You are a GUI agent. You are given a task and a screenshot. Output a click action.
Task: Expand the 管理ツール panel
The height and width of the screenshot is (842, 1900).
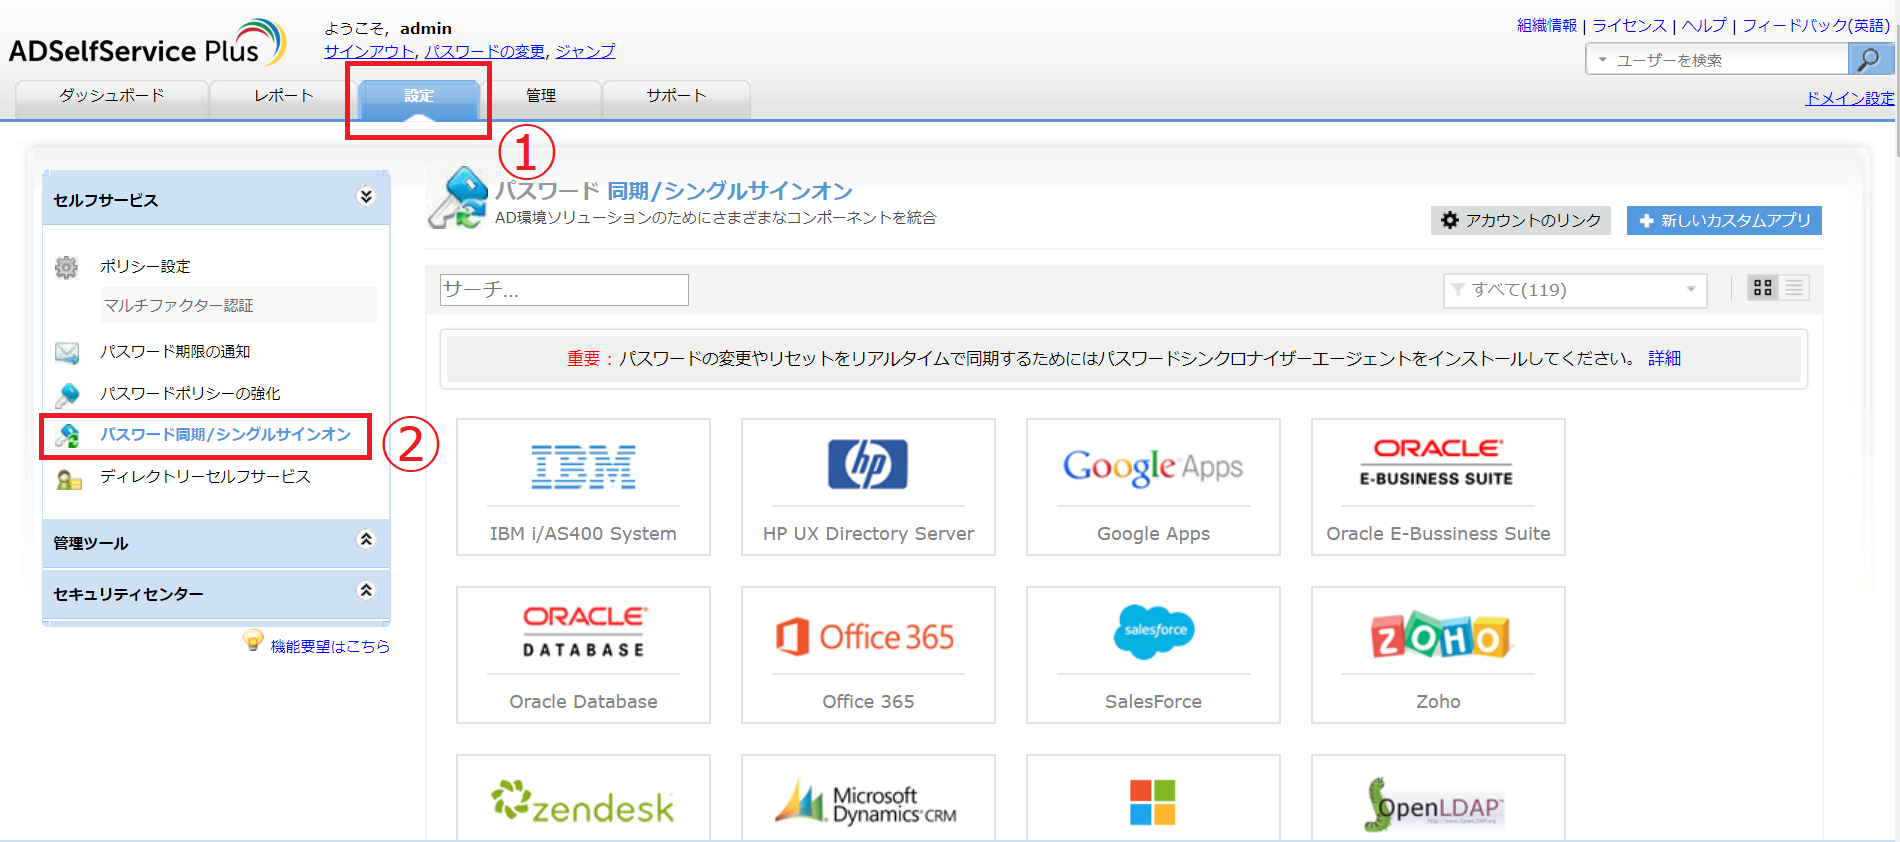[x=366, y=540]
